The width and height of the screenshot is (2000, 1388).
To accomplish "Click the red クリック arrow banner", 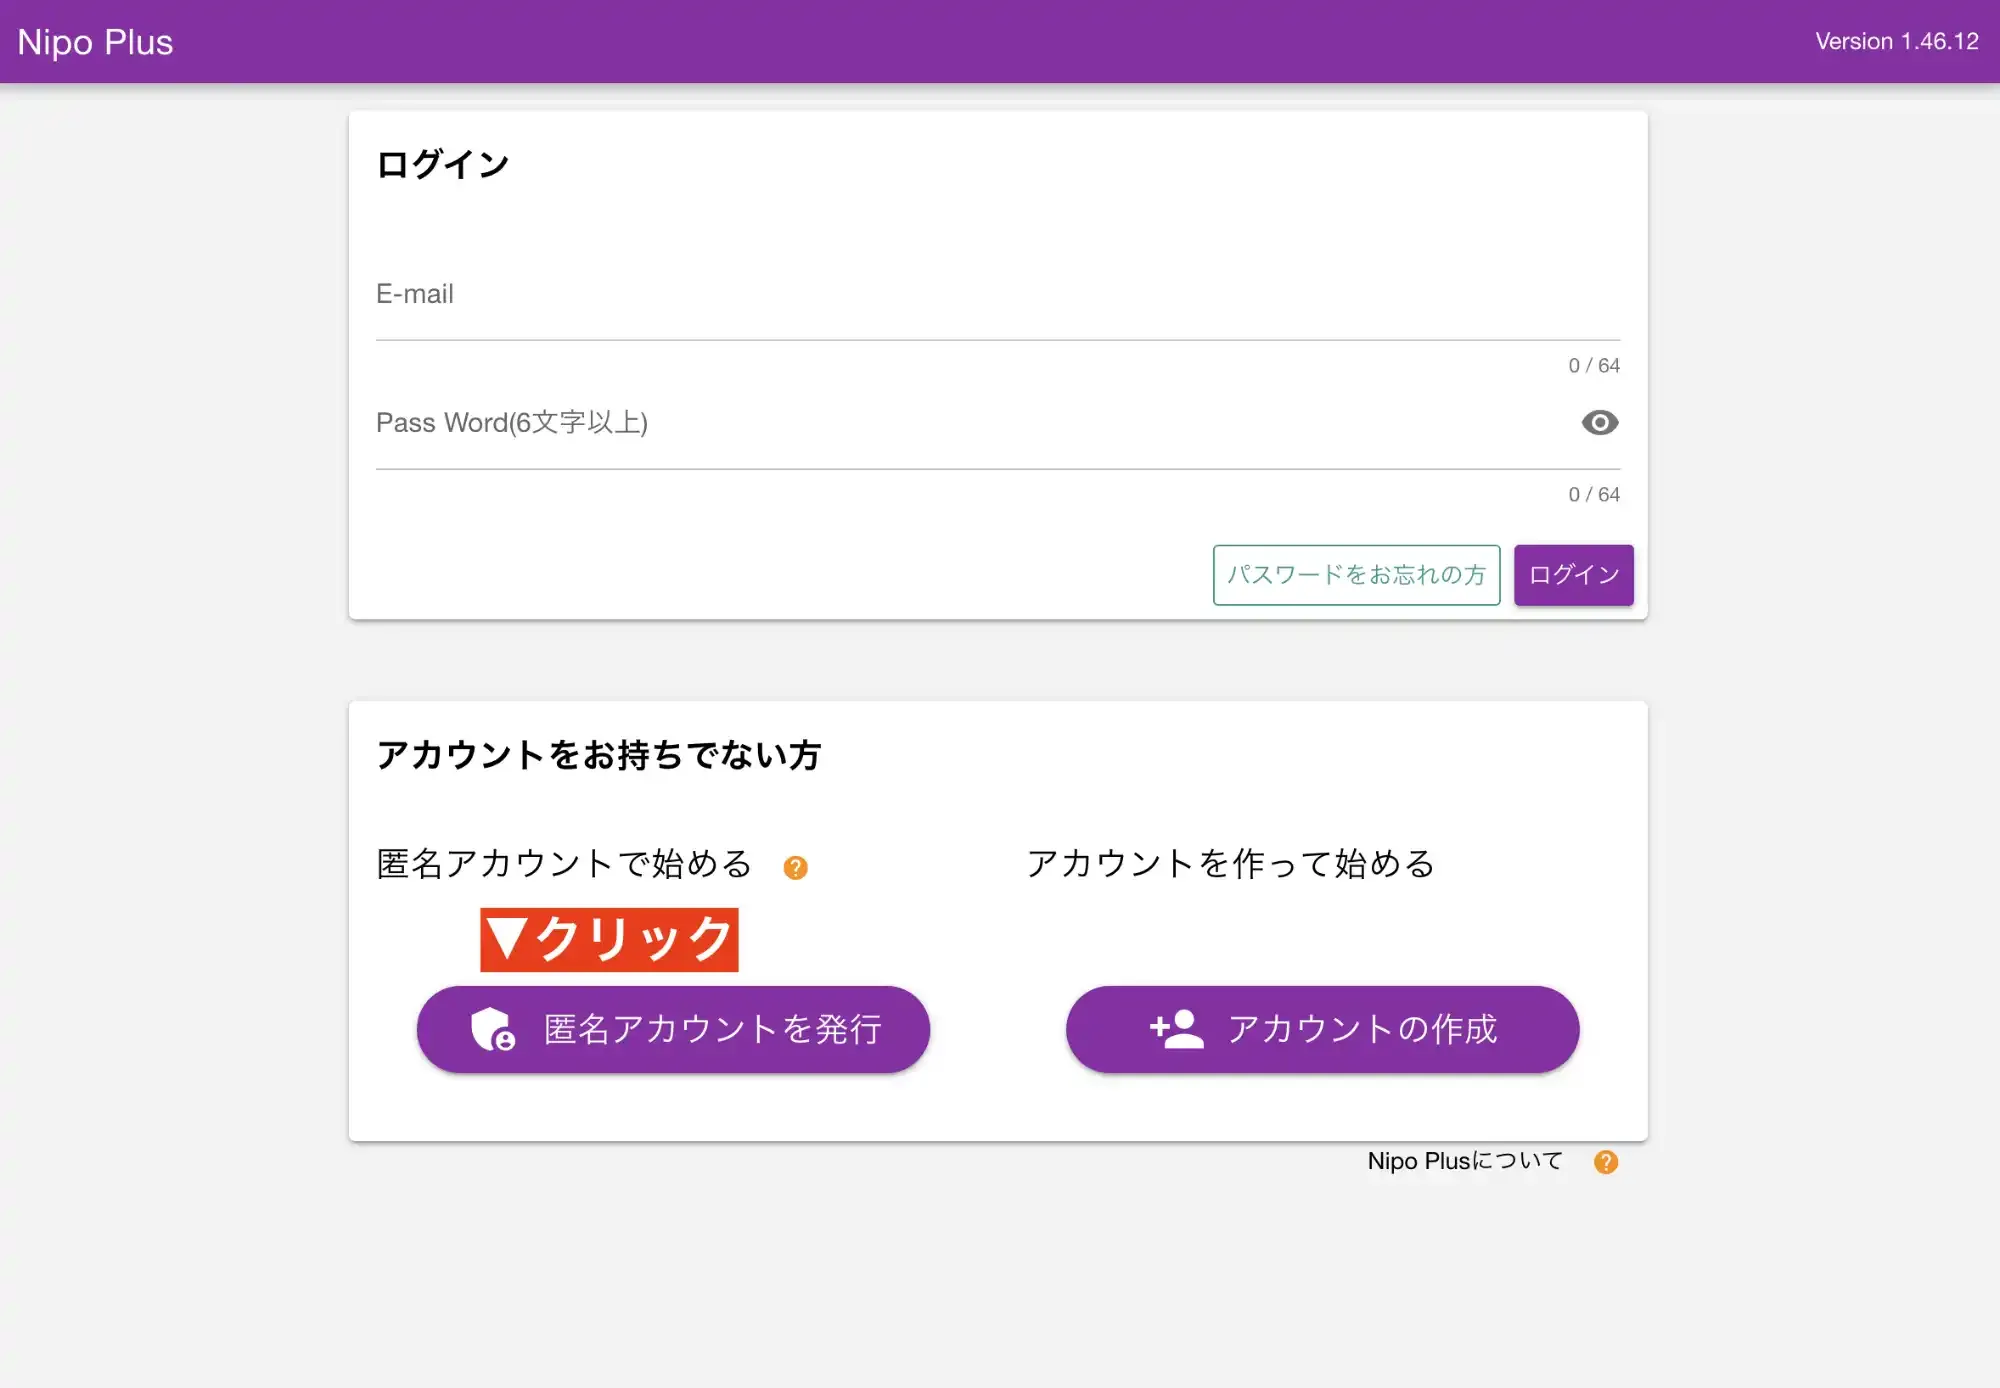I will tap(608, 938).
